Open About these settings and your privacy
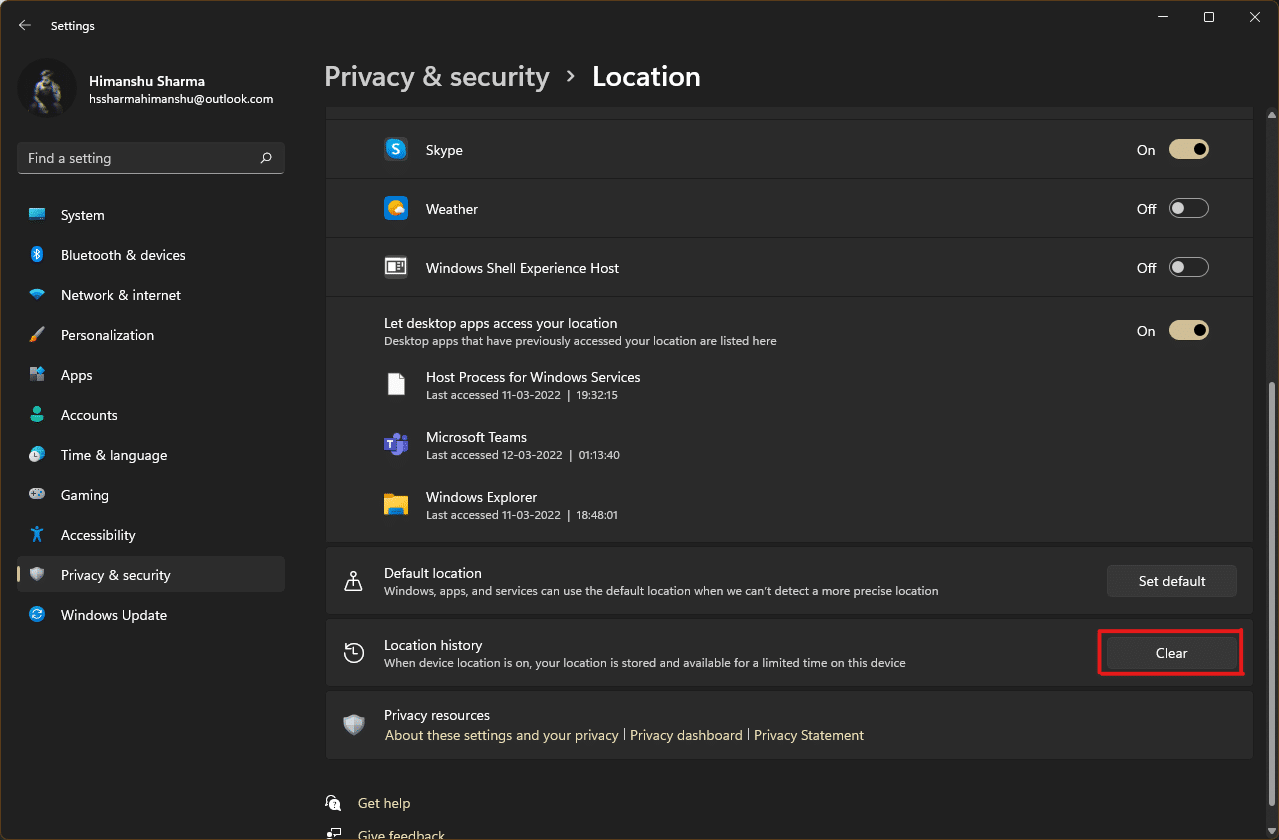 (502, 735)
